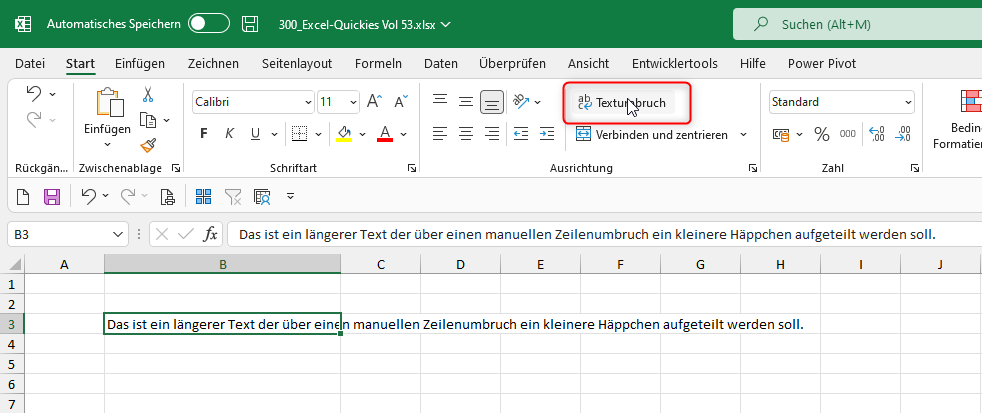Undo using quick access toolbar arrow
Viewport: 982px width, 413px height.
[x=88, y=196]
